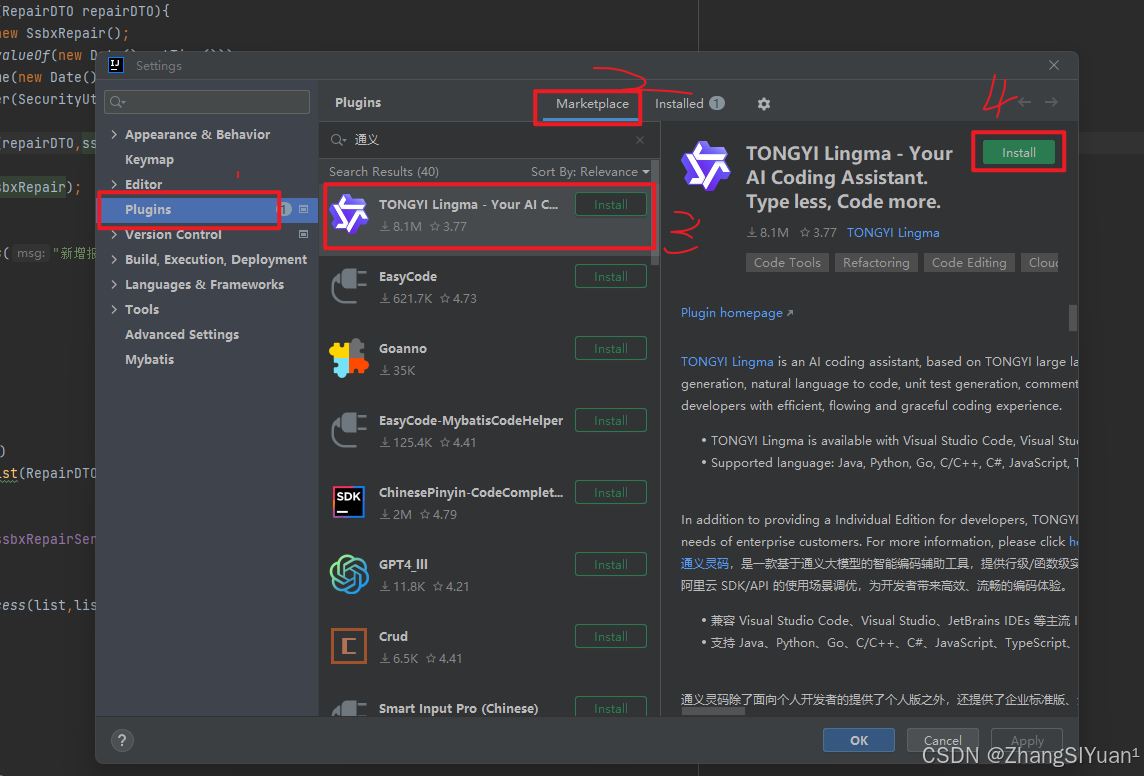Install Smart Input Pro (Chinese) plugin
Viewport: 1144px width, 776px height.
tap(611, 707)
